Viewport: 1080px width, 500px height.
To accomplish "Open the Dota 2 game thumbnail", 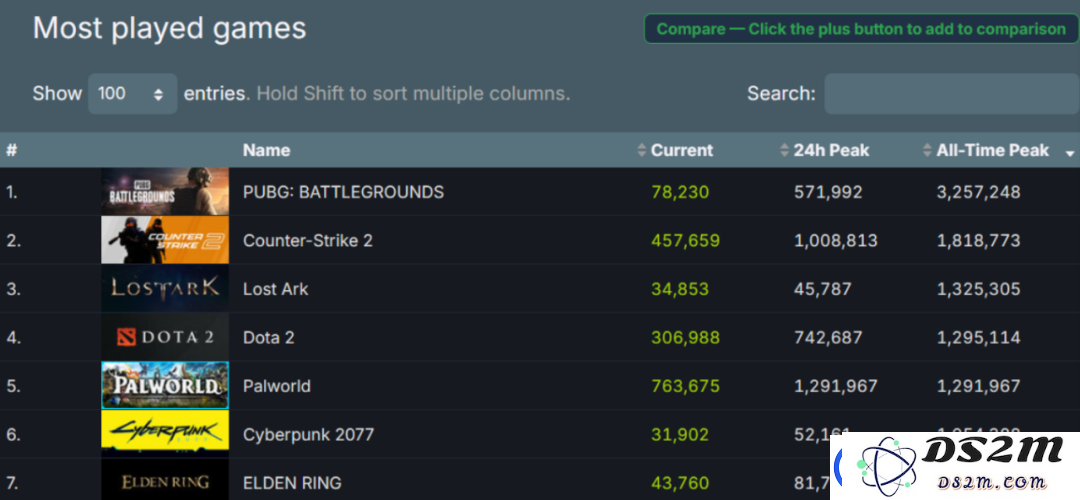I will (165, 337).
